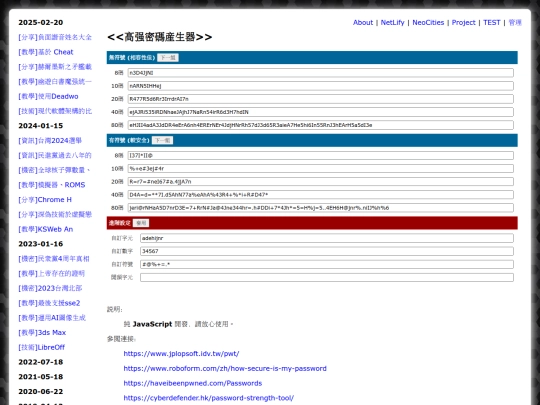Open the roboform how-secure-is-my-password link
This screenshot has height=405, width=540.
click(x=225, y=368)
